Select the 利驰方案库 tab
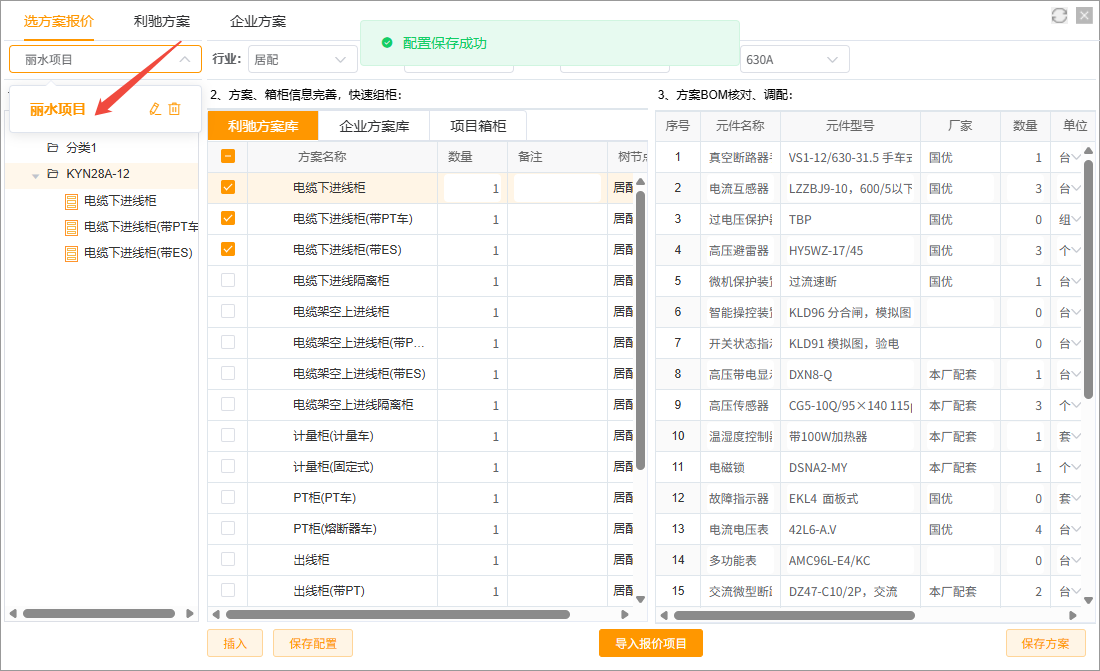 click(x=263, y=126)
